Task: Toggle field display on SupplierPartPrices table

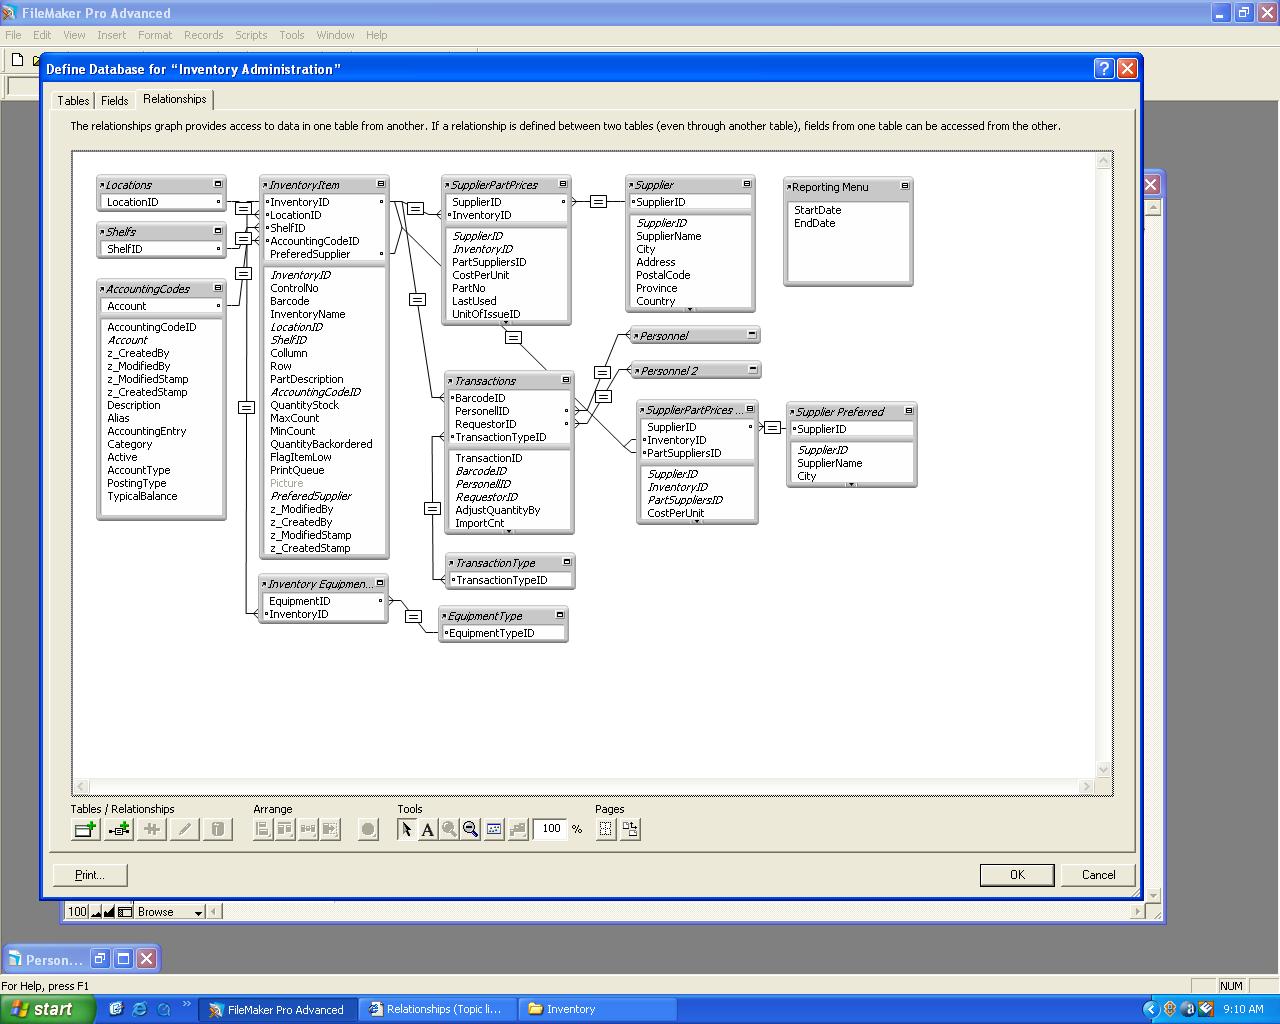Action: [x=563, y=184]
